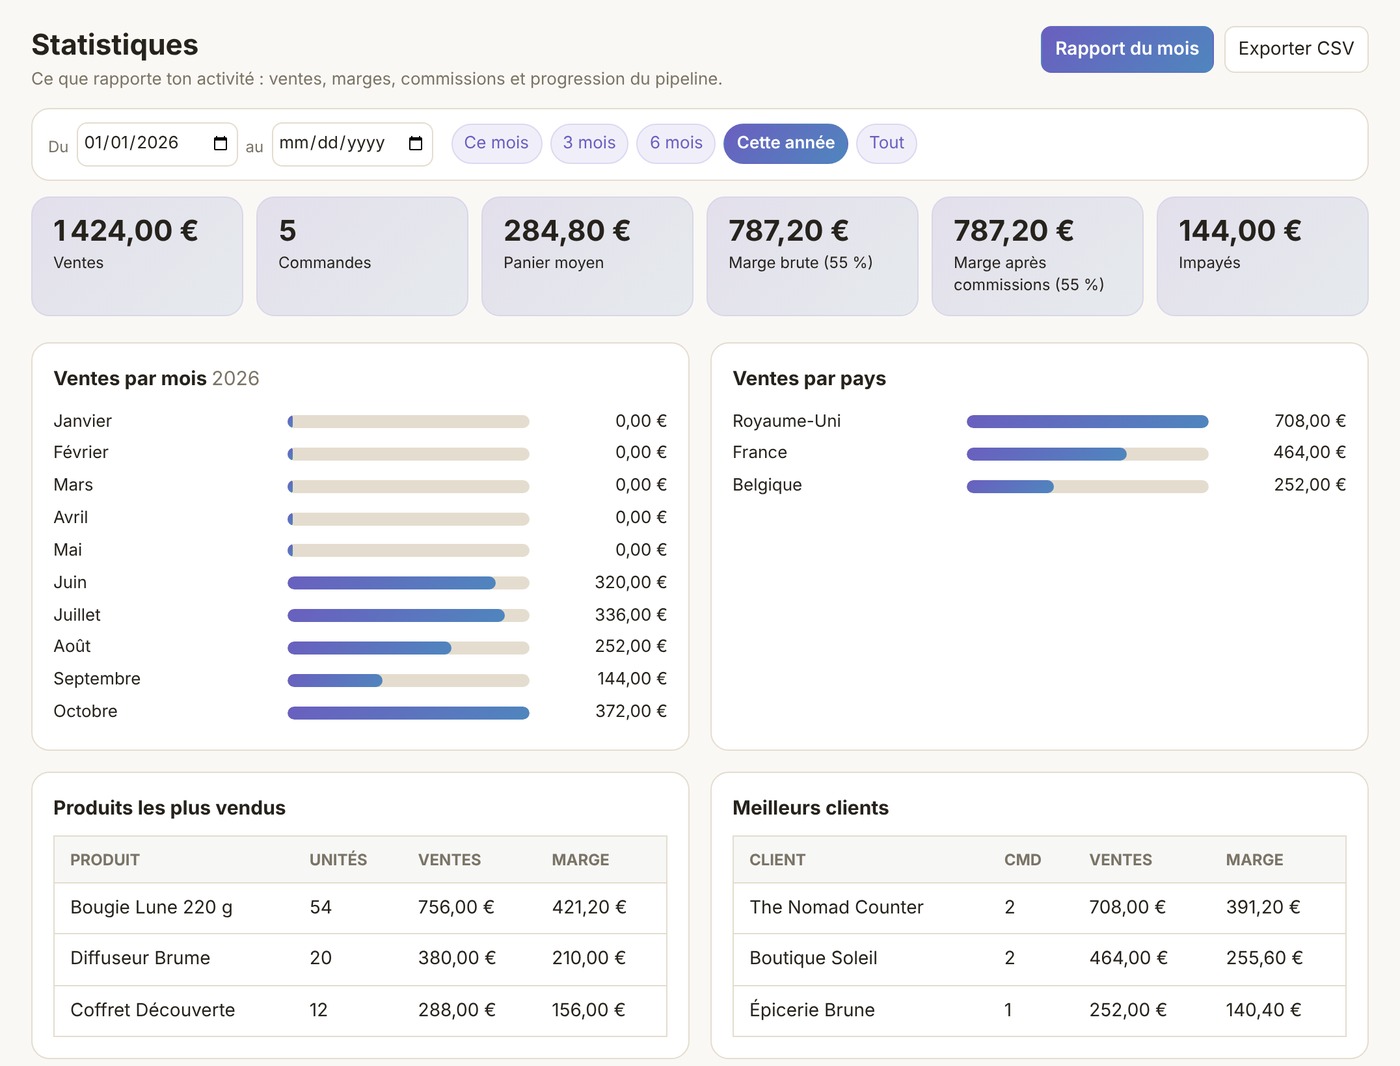
Task: Select the Cette année period filter
Action: point(785,143)
